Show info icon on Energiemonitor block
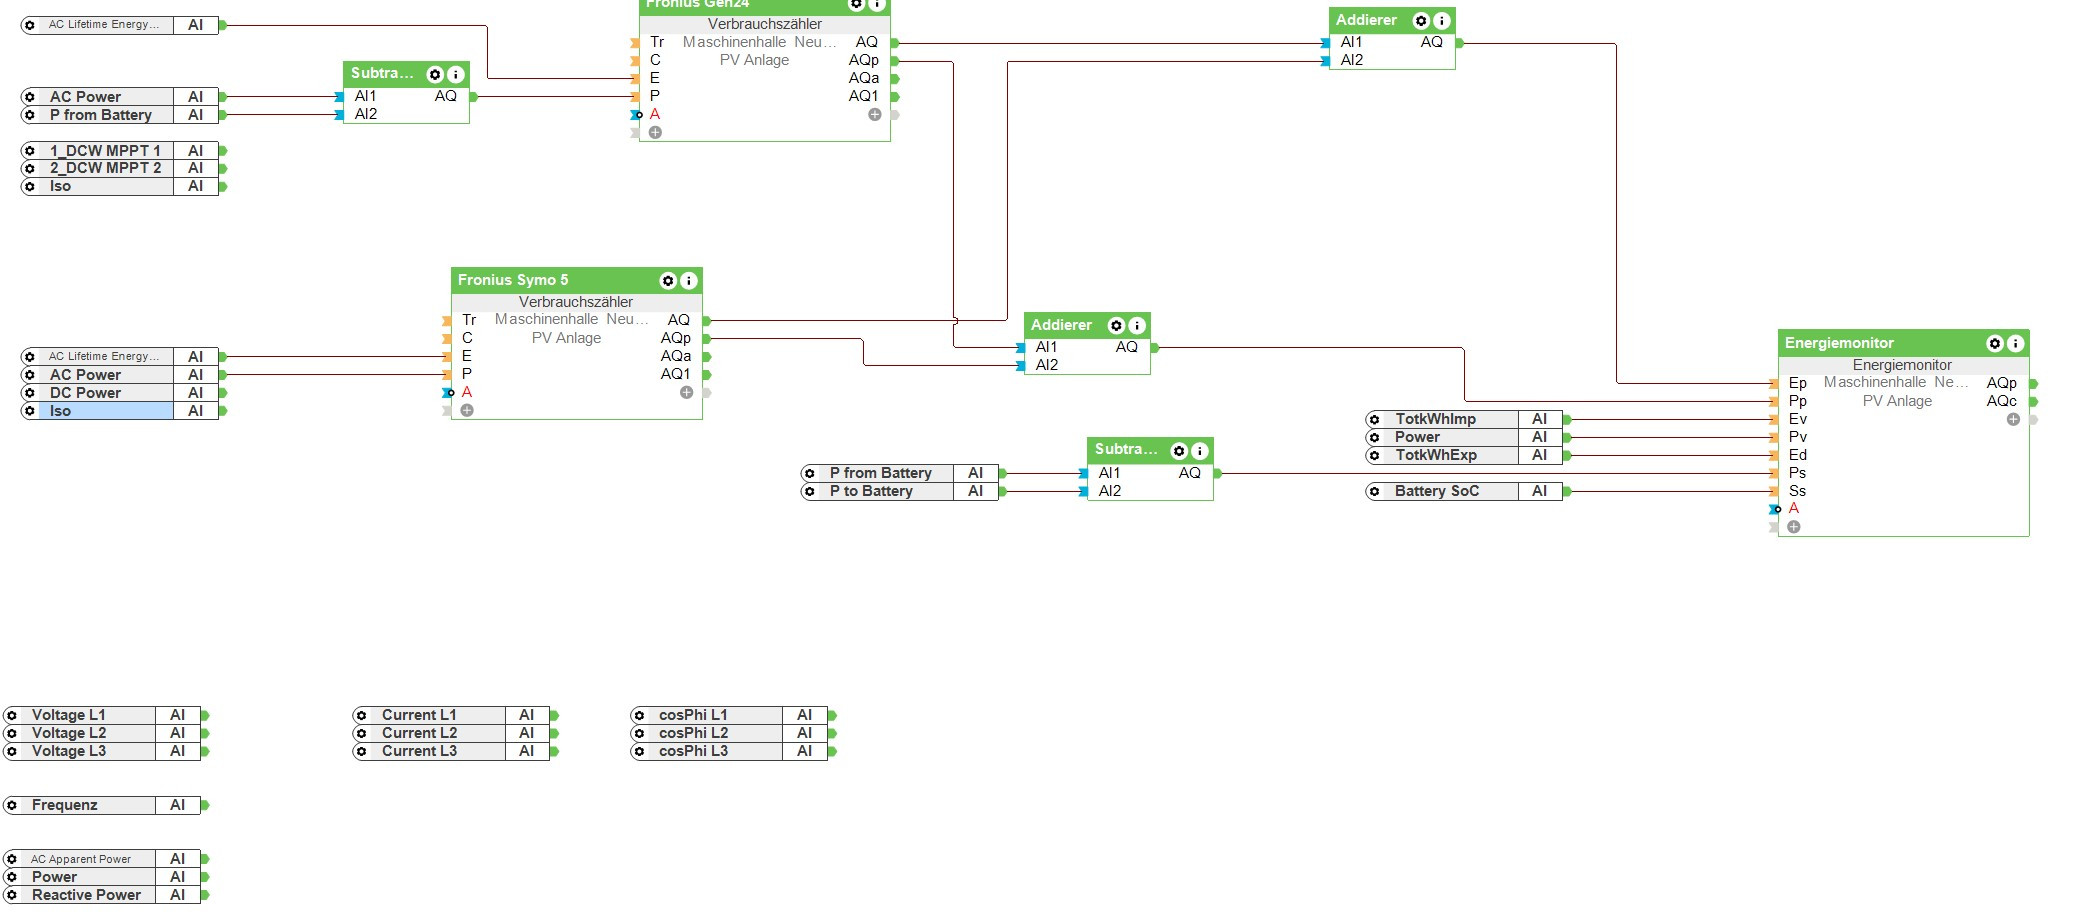Viewport: 2086px width, 914px height. coord(2015,344)
